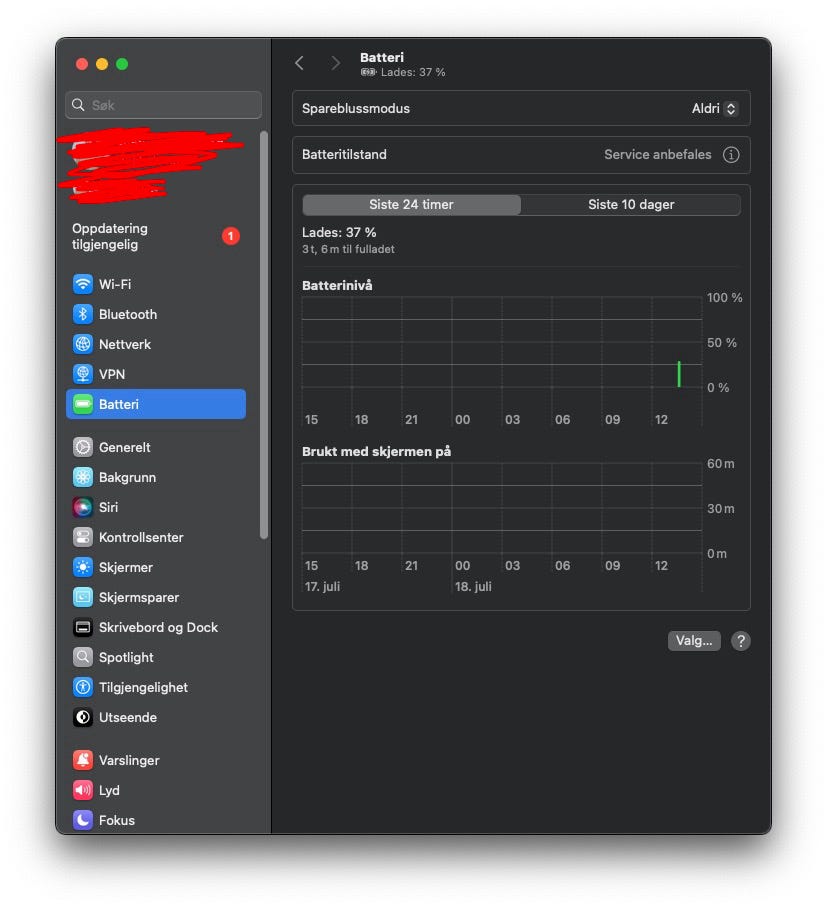The image size is (827, 908).
Task: Open the Wi-Fi settings icon
Action: (83, 284)
